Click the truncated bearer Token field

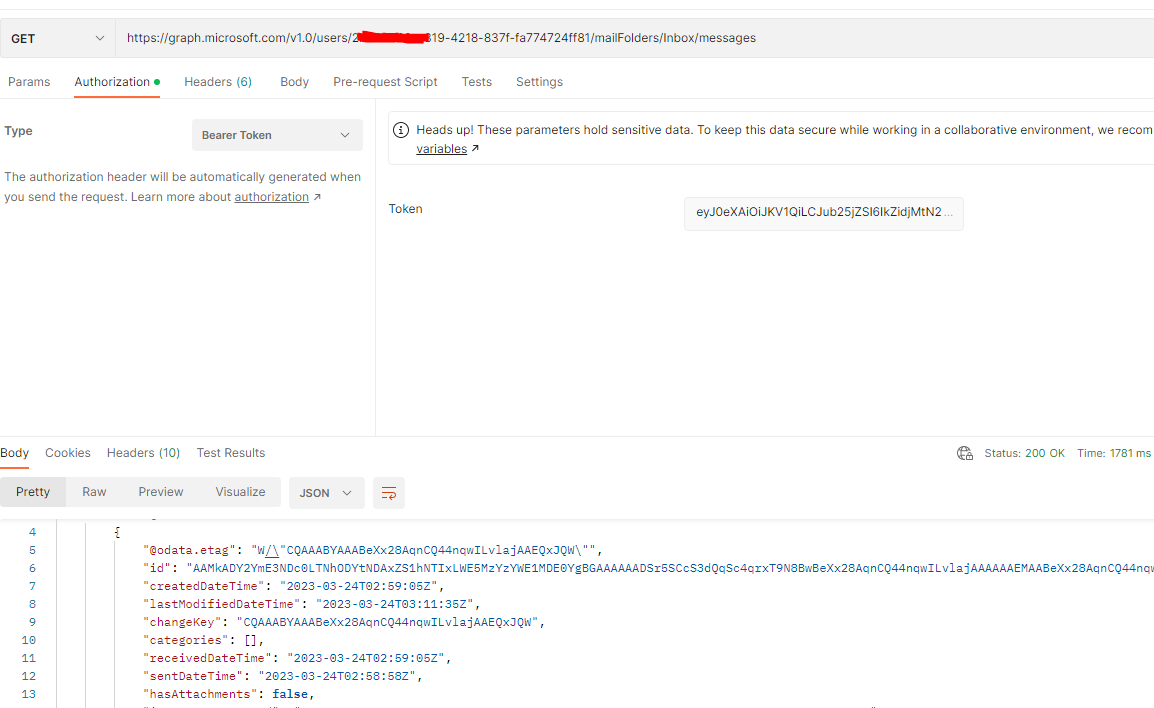coord(823,213)
